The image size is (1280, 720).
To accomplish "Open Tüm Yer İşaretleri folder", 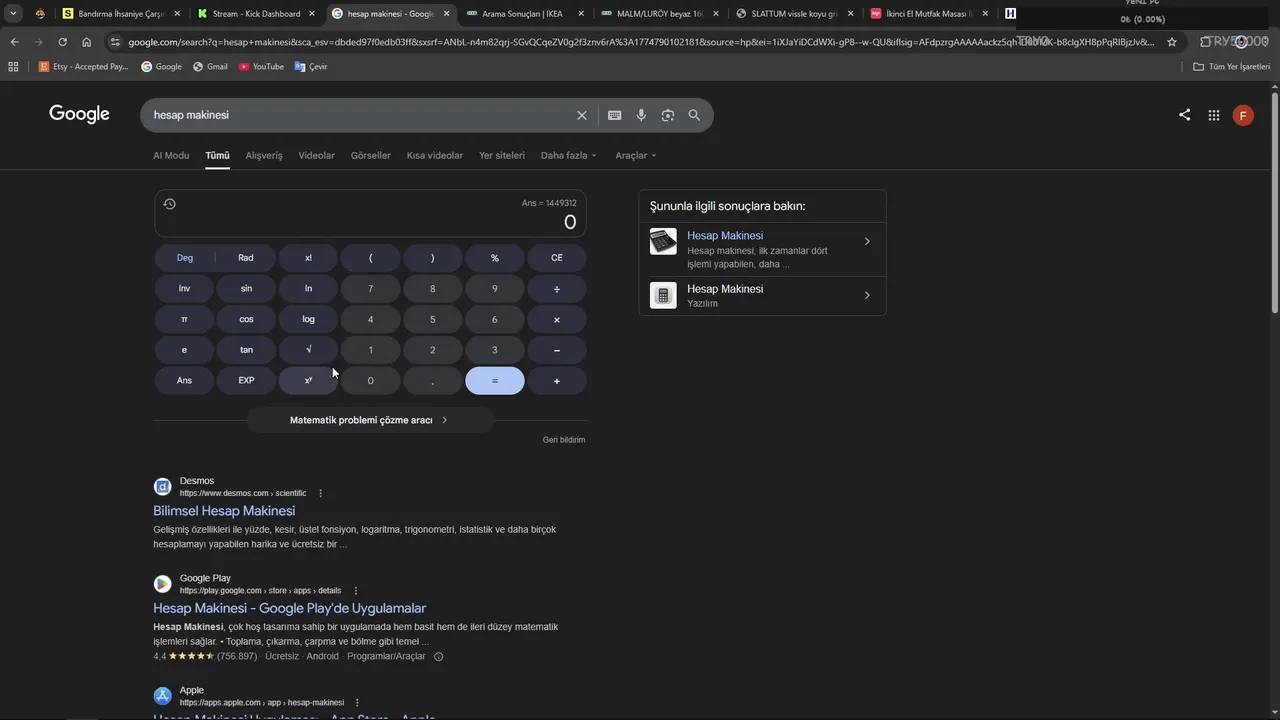I will tap(1232, 66).
